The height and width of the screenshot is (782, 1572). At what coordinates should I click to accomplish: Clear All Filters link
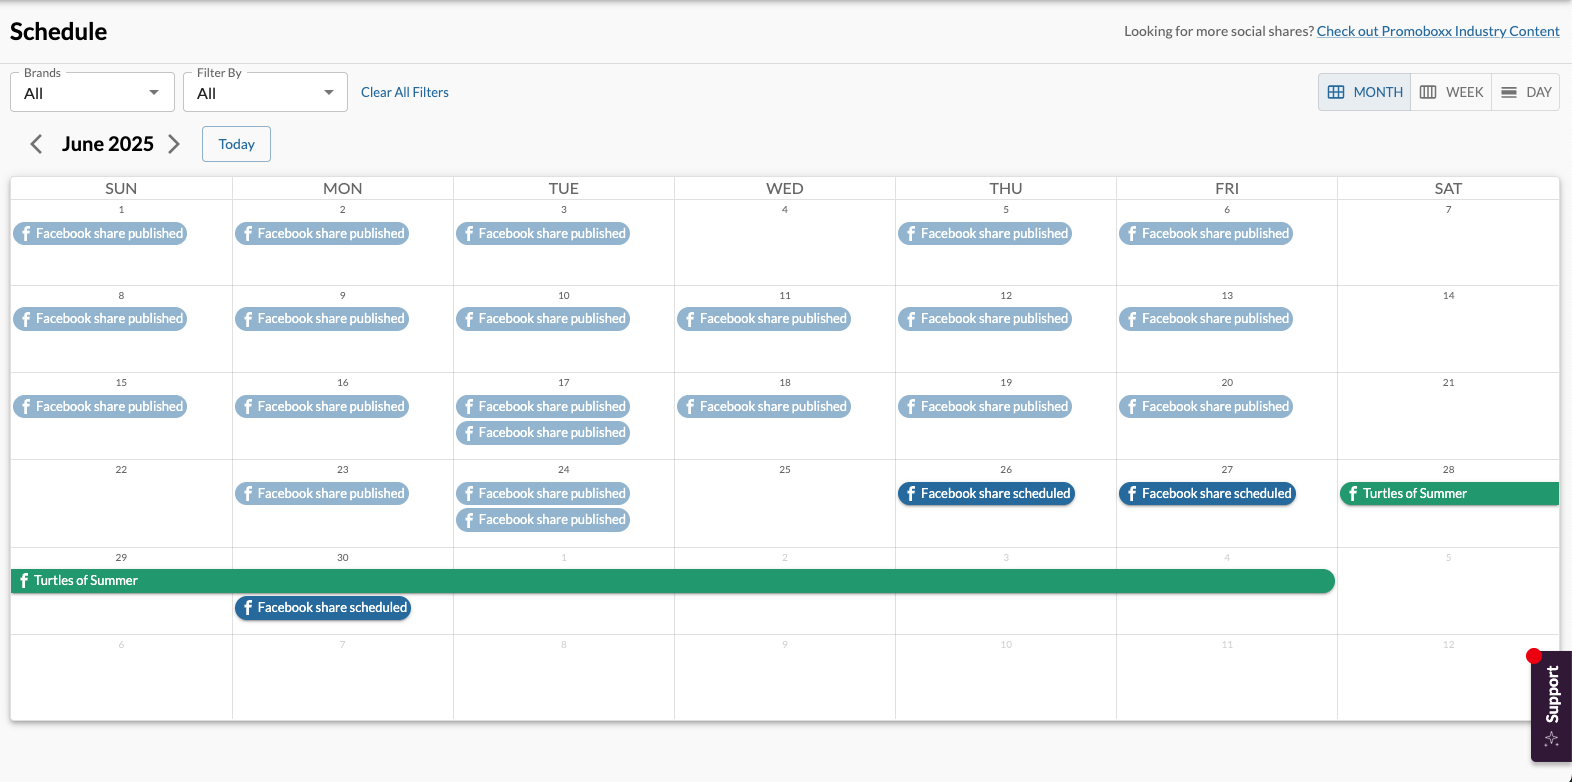coord(405,92)
